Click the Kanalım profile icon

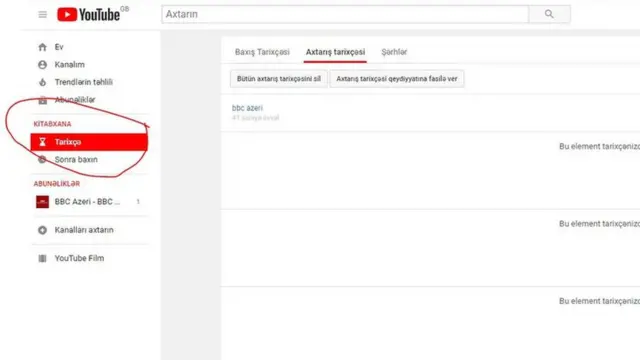tap(42, 64)
